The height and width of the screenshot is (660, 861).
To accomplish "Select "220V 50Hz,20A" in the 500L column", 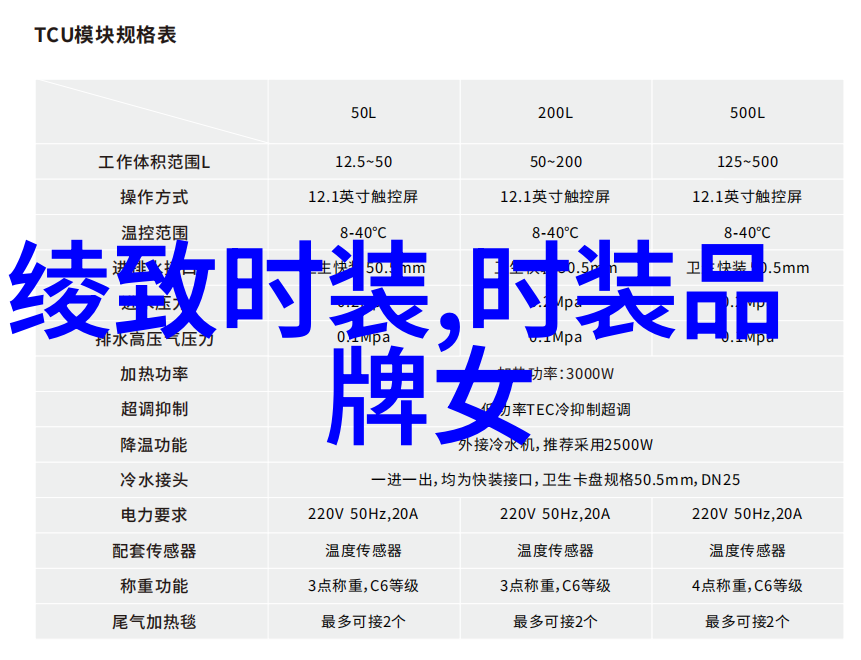I will (x=747, y=514).
